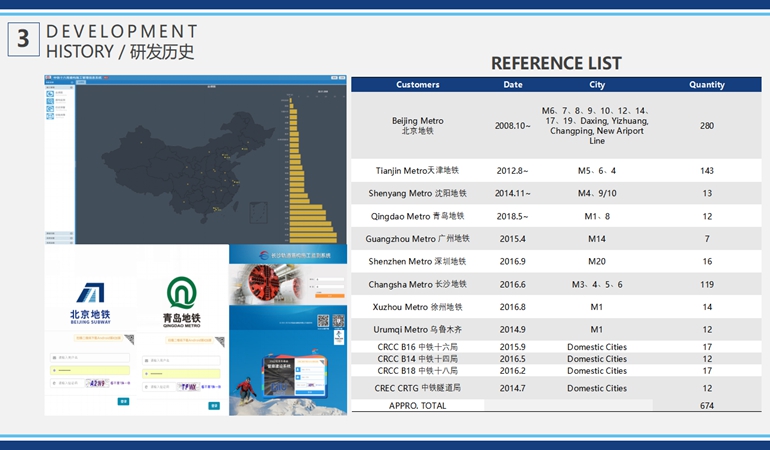Click the small South China Sea inset on map
This screenshot has width=770, height=450.
point(259,212)
